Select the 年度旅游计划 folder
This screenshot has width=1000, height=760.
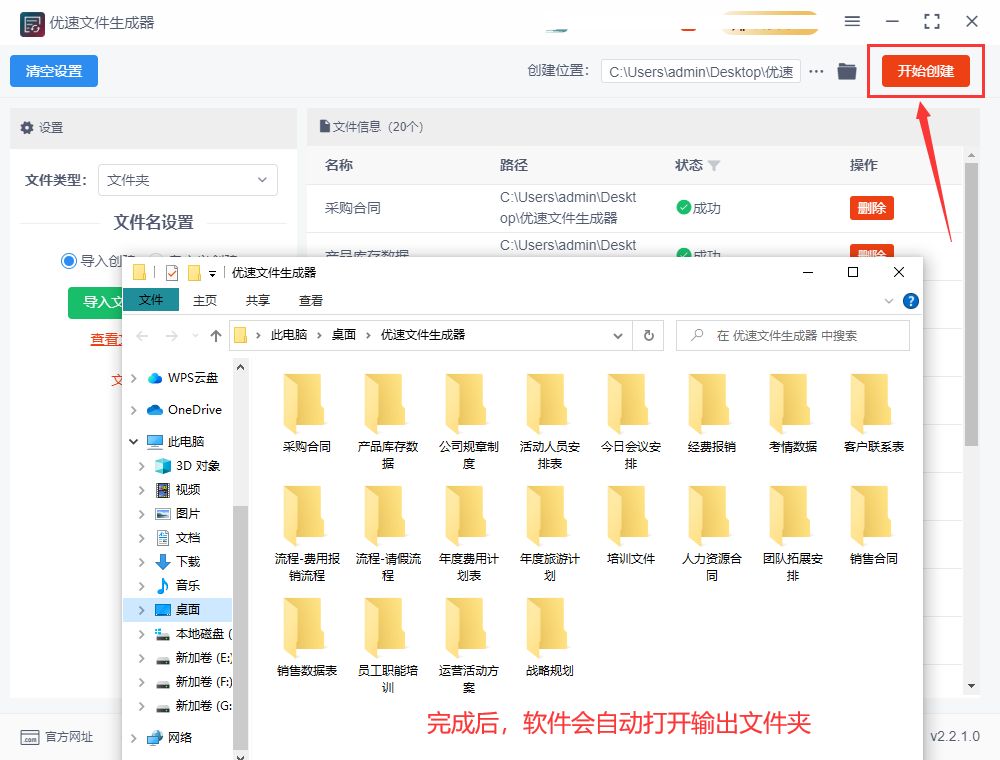(x=550, y=533)
